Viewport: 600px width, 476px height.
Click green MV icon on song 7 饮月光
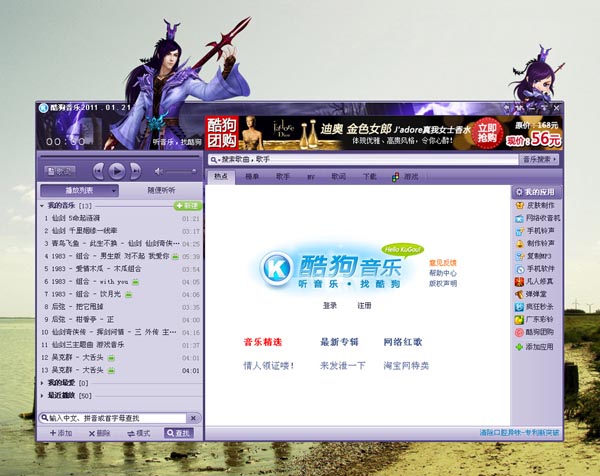(x=129, y=295)
